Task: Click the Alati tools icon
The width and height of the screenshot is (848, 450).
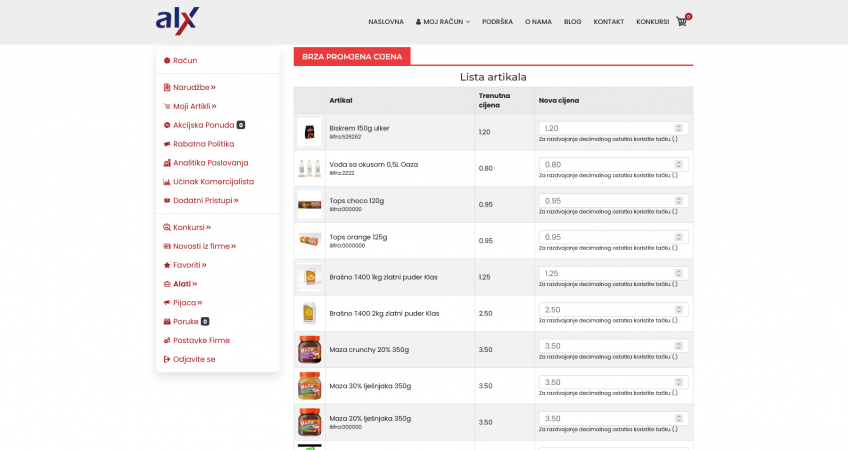Action: point(167,284)
